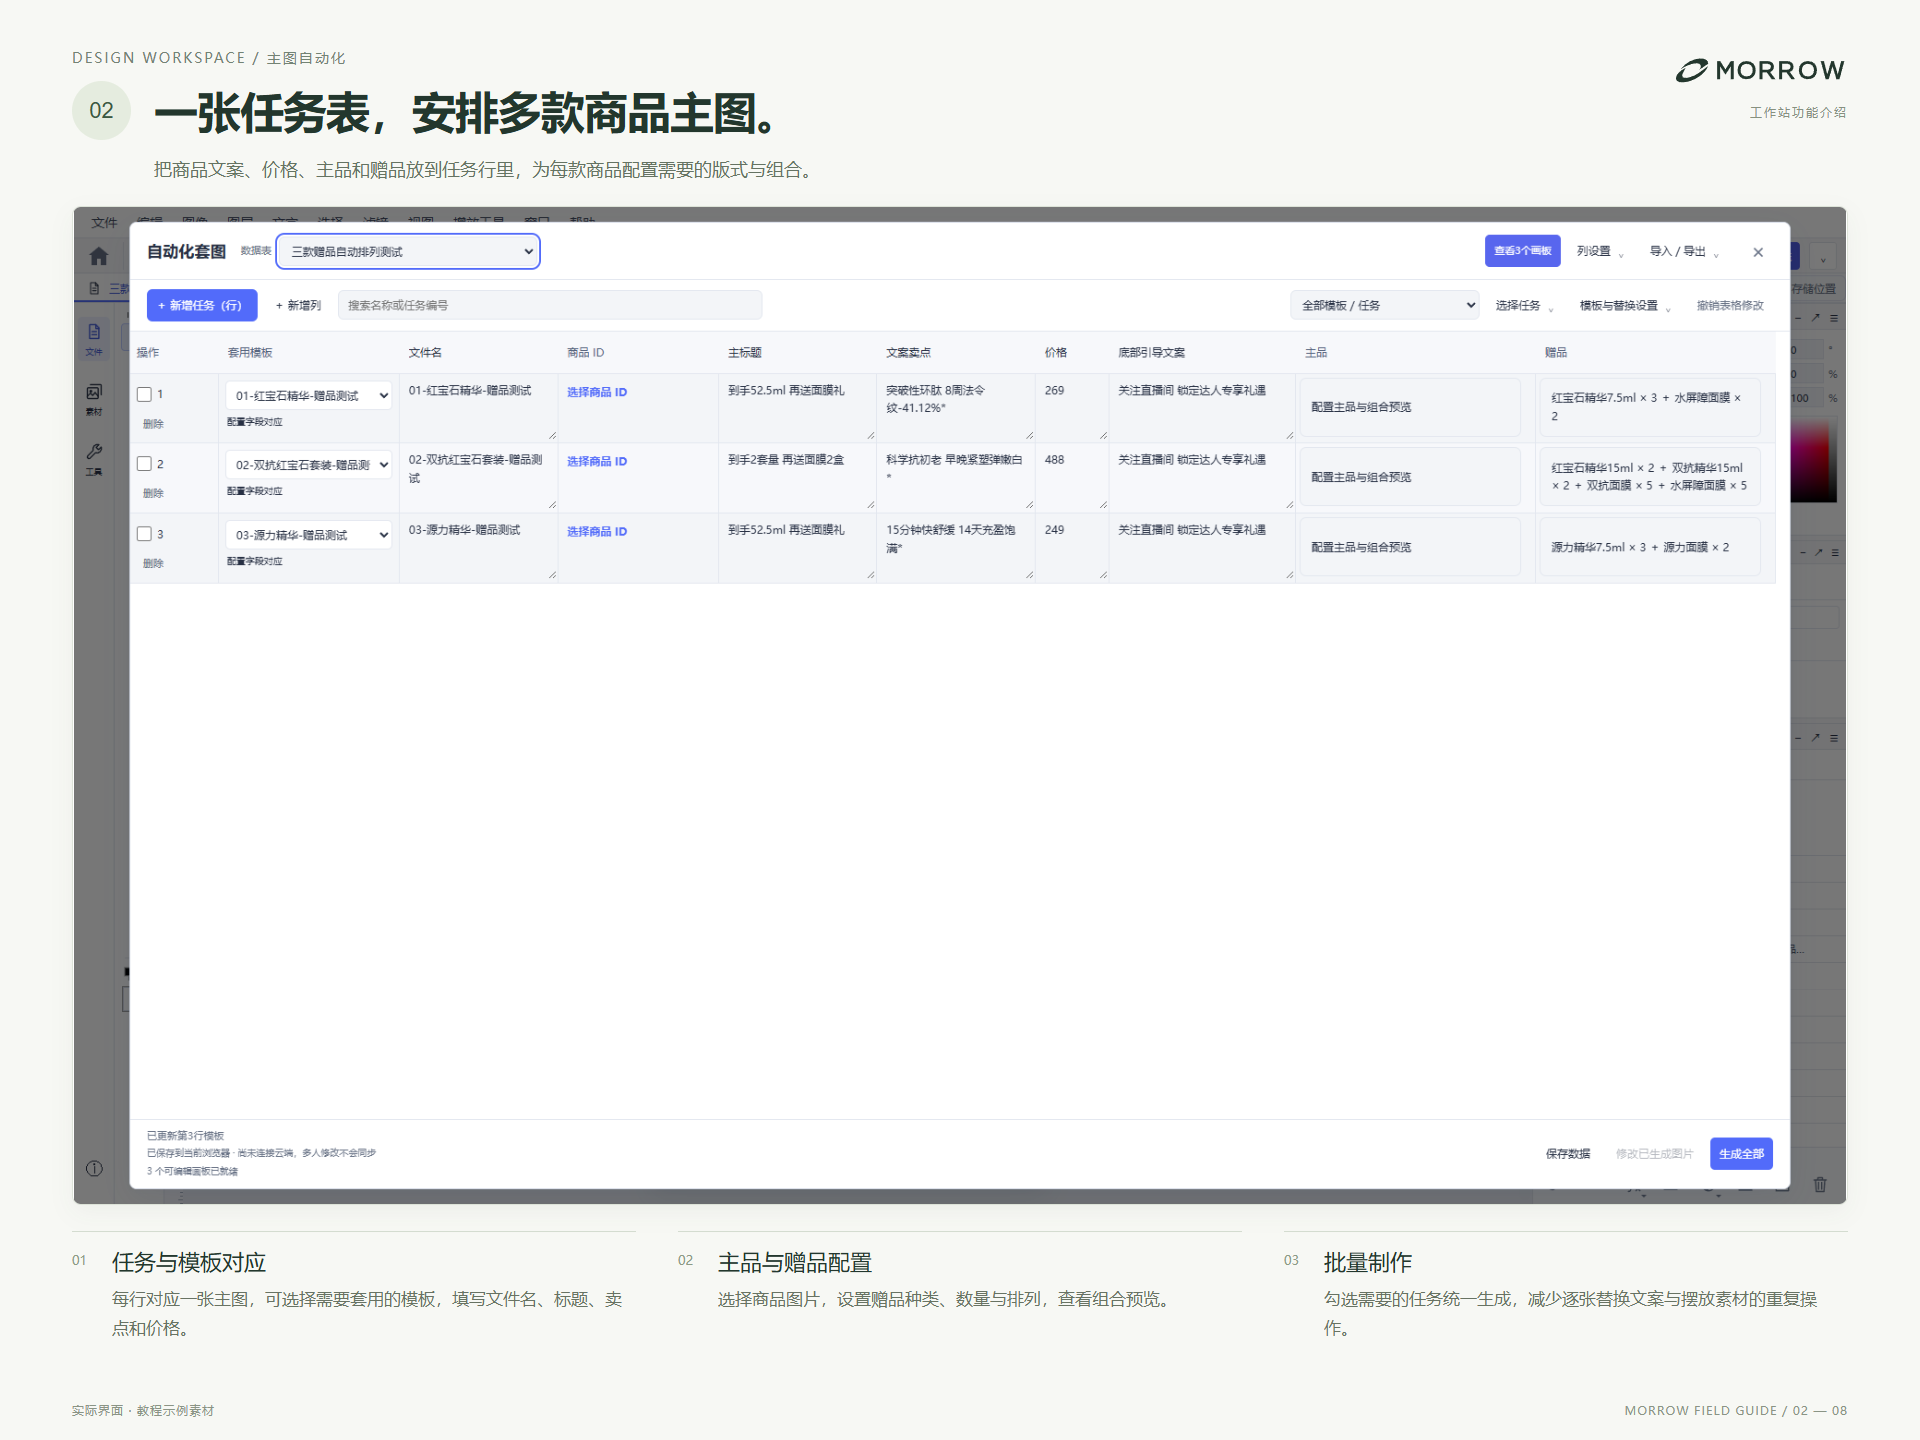Click 删除 under task row 1
Viewport: 1920px width, 1440px height.
point(153,424)
